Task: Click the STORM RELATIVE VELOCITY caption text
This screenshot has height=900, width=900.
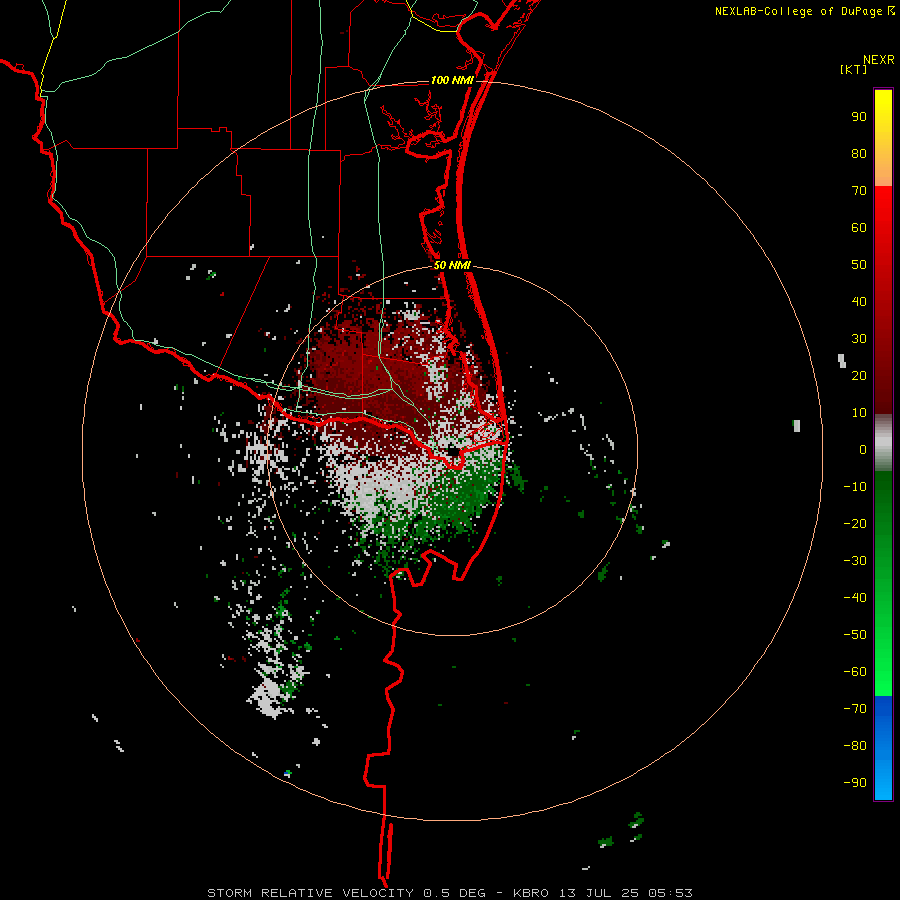Action: pos(311,893)
